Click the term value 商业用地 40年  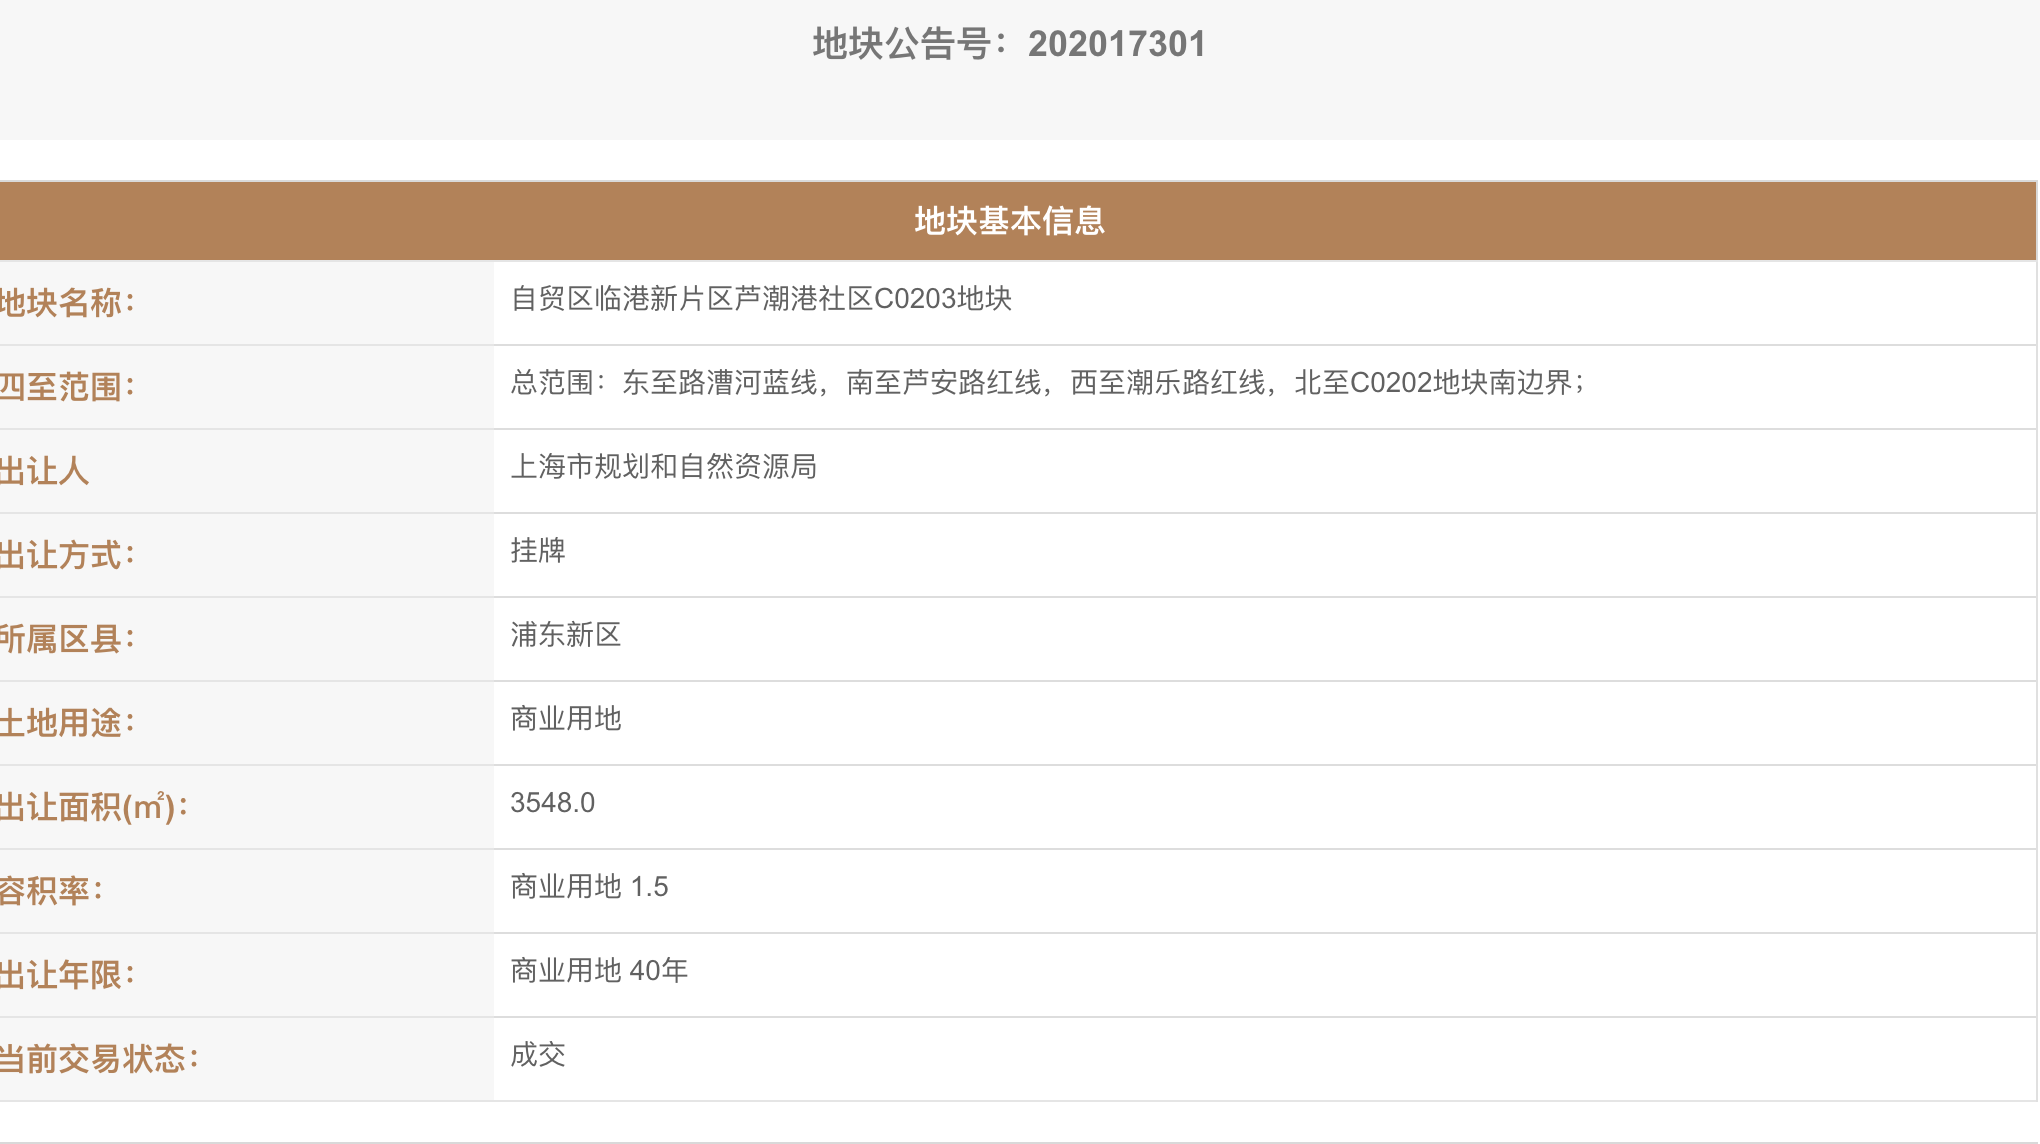pos(599,971)
